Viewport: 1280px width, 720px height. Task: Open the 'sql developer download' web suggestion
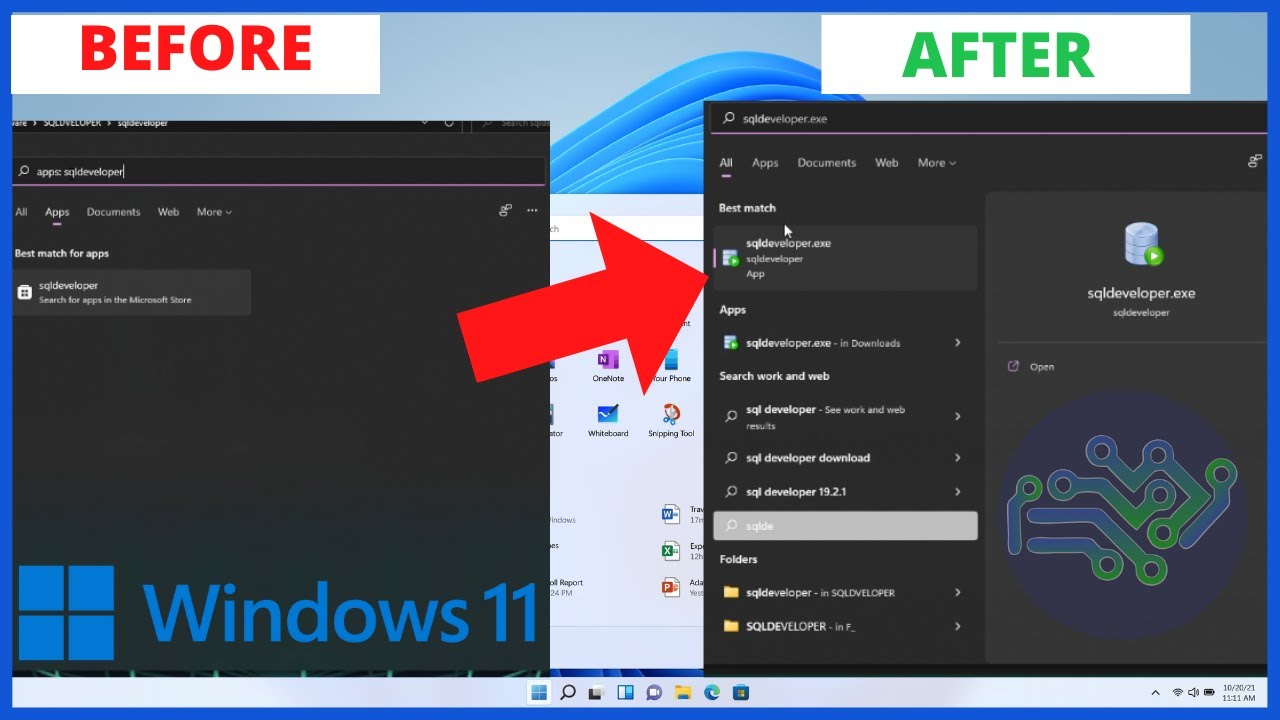[x=845, y=458]
